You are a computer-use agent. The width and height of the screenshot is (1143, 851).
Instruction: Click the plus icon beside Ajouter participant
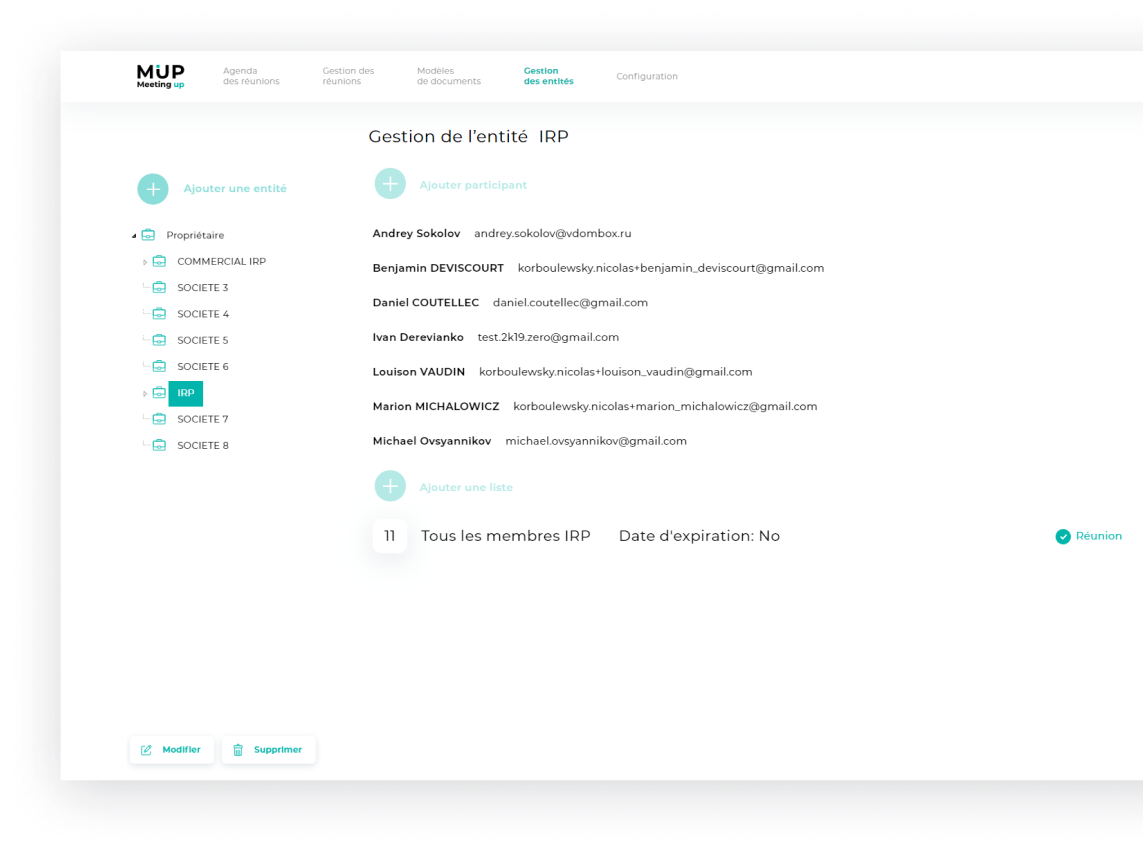tap(390, 184)
